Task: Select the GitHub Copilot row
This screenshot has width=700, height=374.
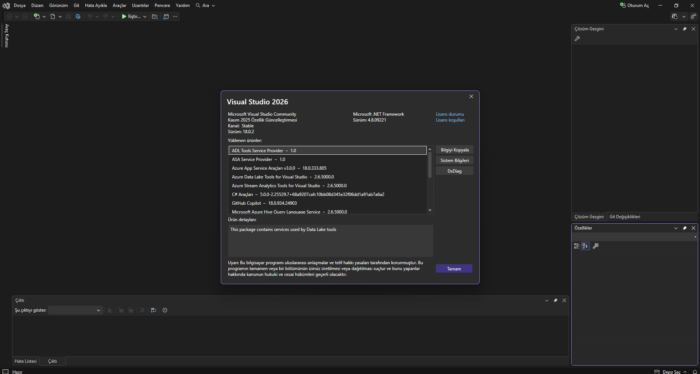Action: 328,203
